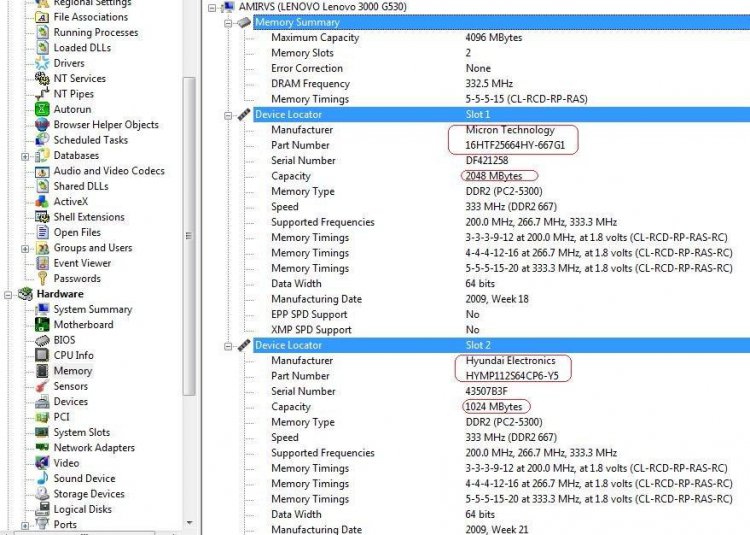This screenshot has height=535, width=750.
Task: Expand the Databases tree node
Action: [25, 156]
